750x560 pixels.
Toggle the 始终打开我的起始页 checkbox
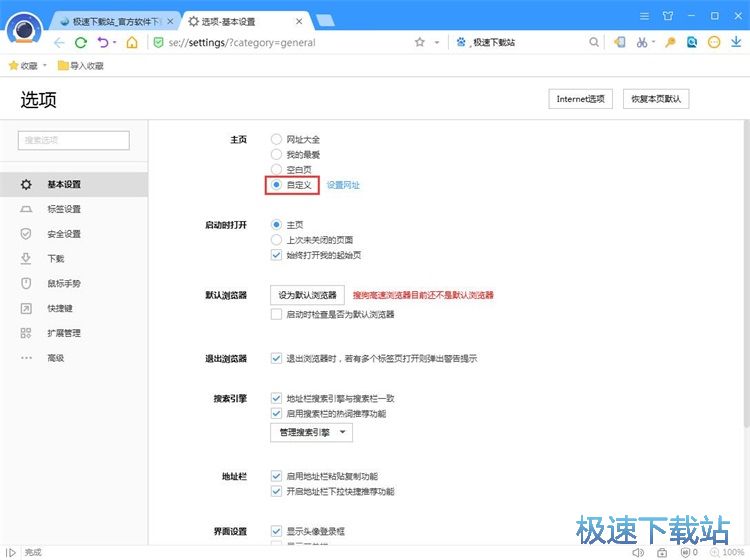coord(276,255)
